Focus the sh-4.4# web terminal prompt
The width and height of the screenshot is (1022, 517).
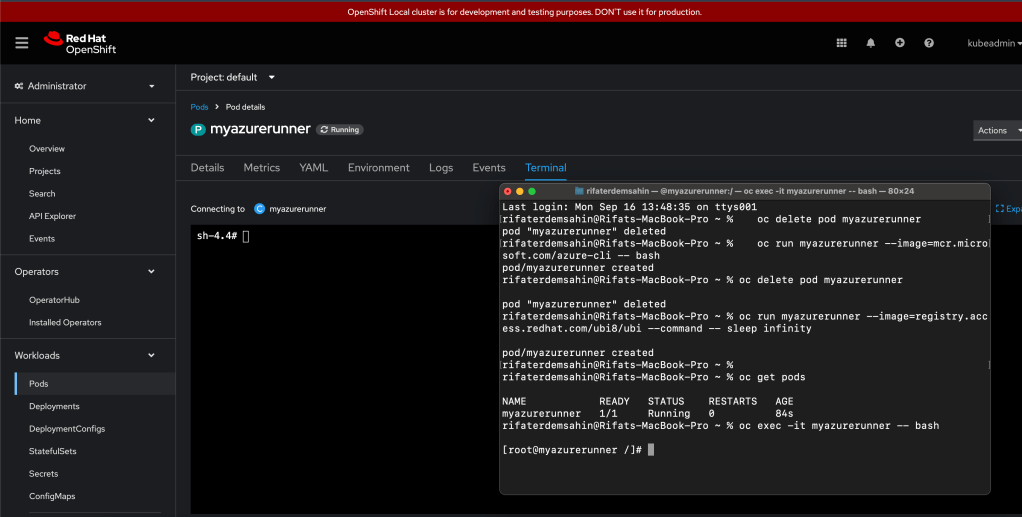pyautogui.click(x=223, y=236)
